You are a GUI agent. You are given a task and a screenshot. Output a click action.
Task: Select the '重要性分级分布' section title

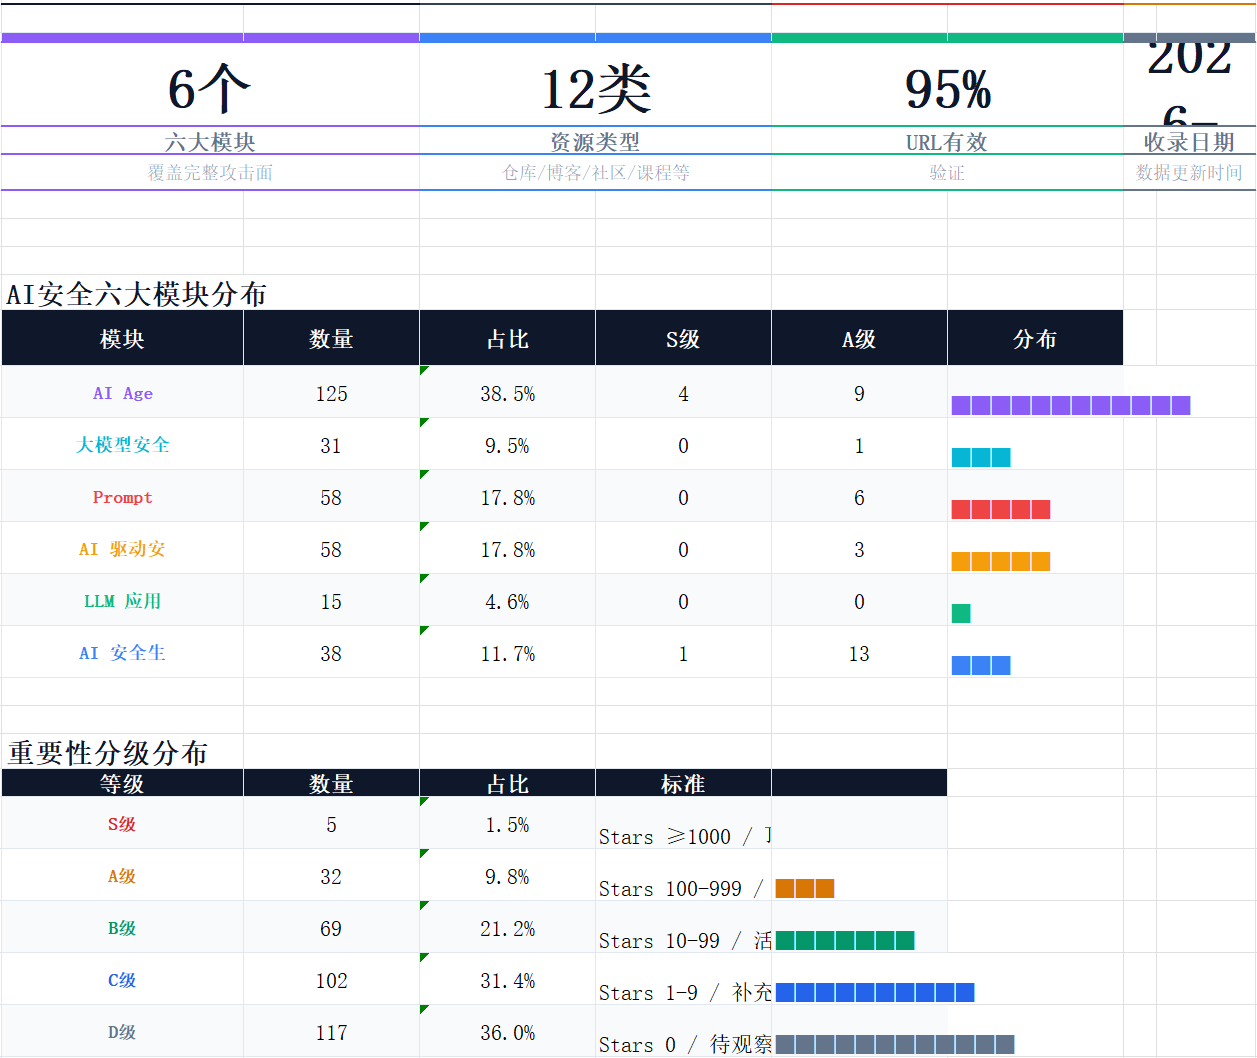point(108,752)
